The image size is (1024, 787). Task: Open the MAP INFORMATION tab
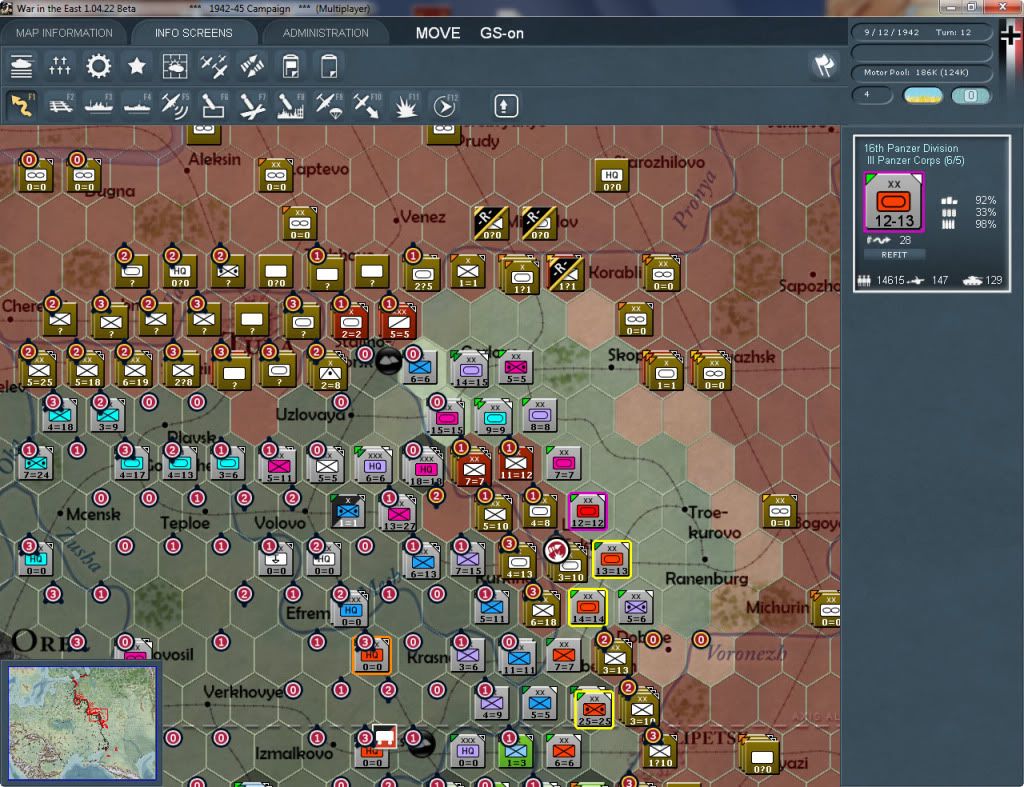64,33
